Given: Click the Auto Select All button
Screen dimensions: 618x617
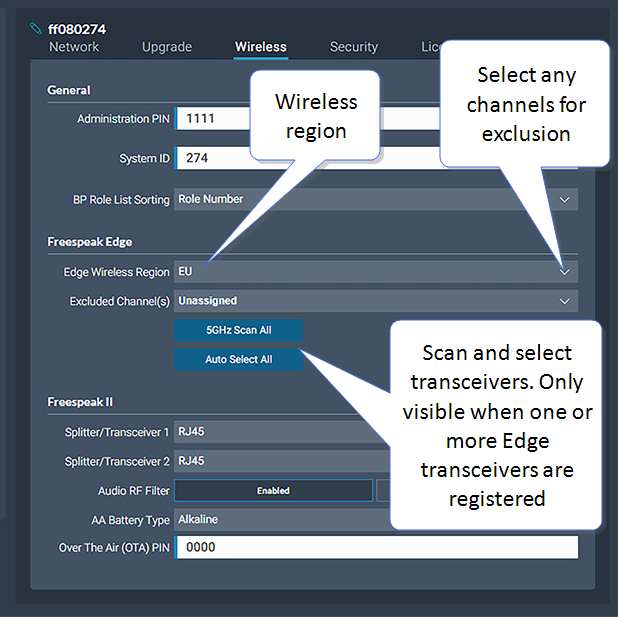Looking at the screenshot, I should [x=238, y=359].
